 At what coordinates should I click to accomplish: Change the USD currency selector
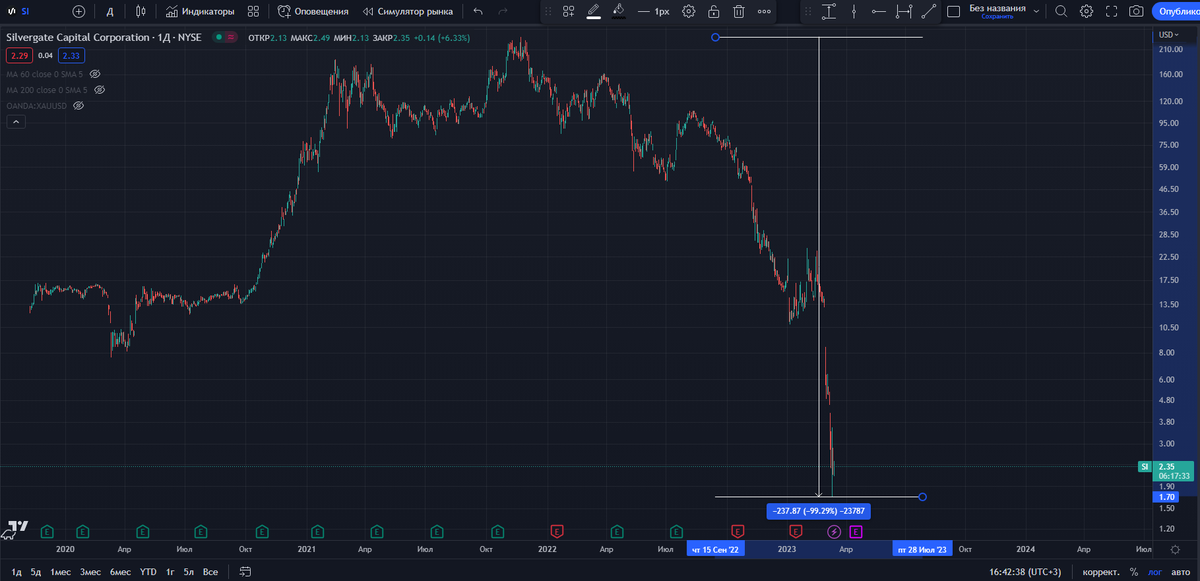coord(1168,35)
